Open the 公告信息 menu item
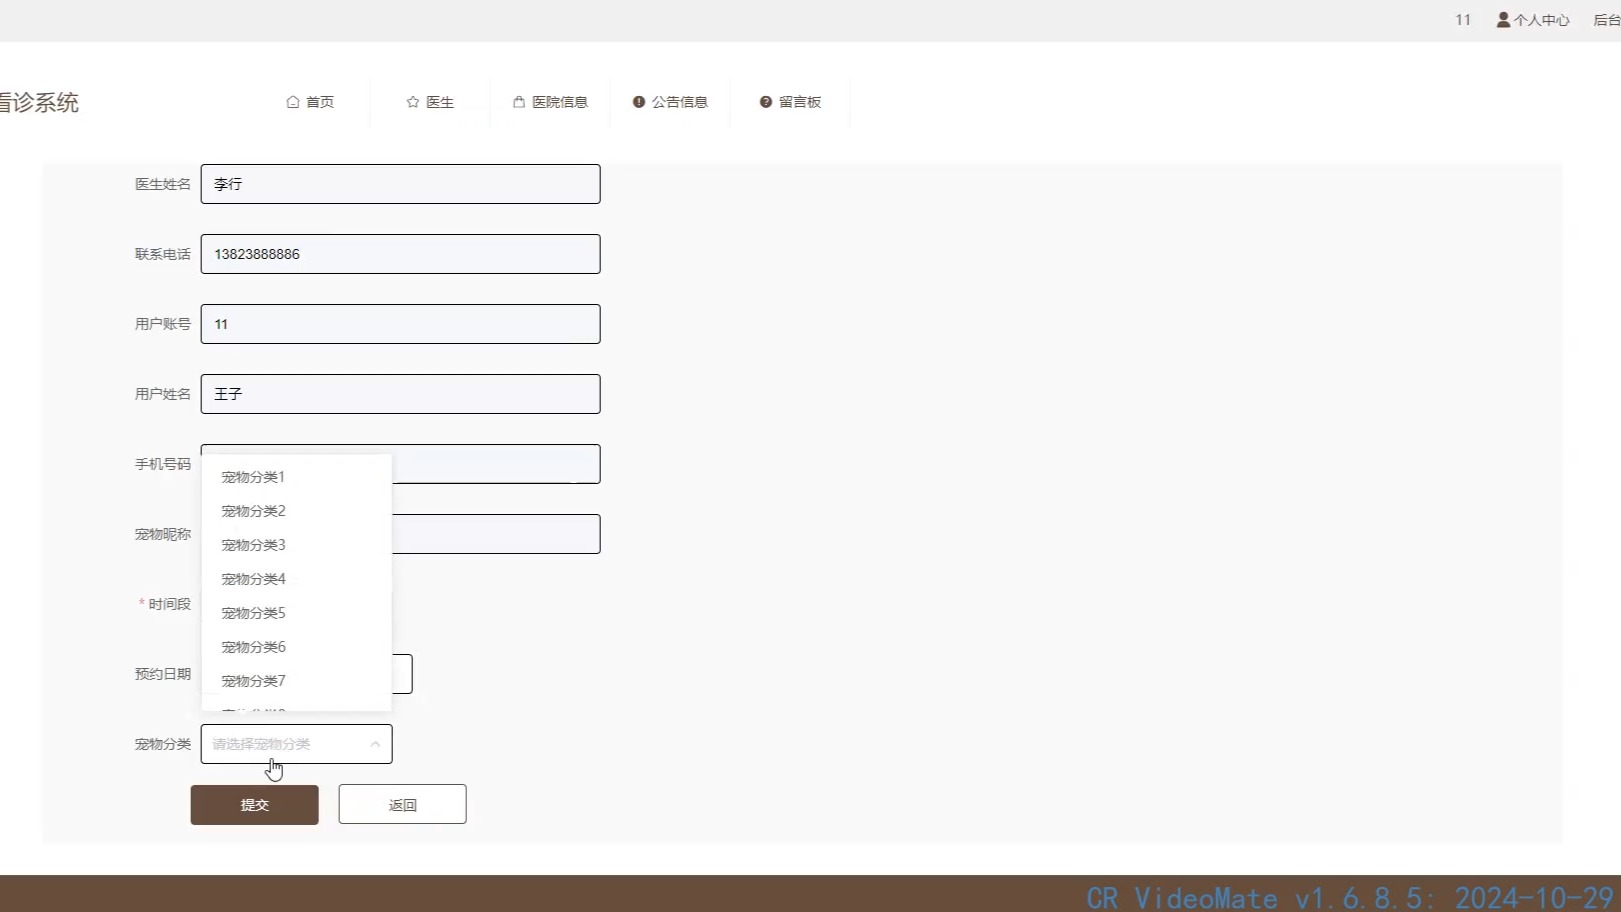 click(670, 102)
